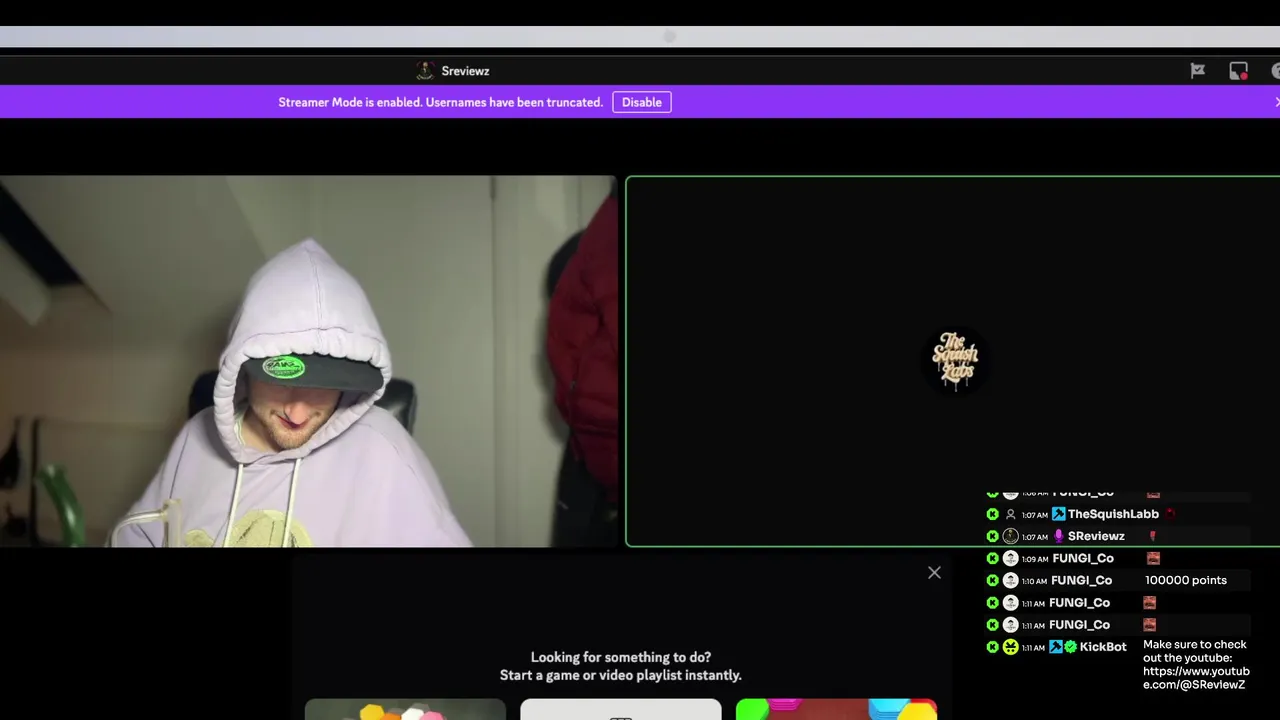The width and height of the screenshot is (1280, 720).
Task: Click the 'Streamer Mode is enabled' banner text
Action: [x=441, y=102]
